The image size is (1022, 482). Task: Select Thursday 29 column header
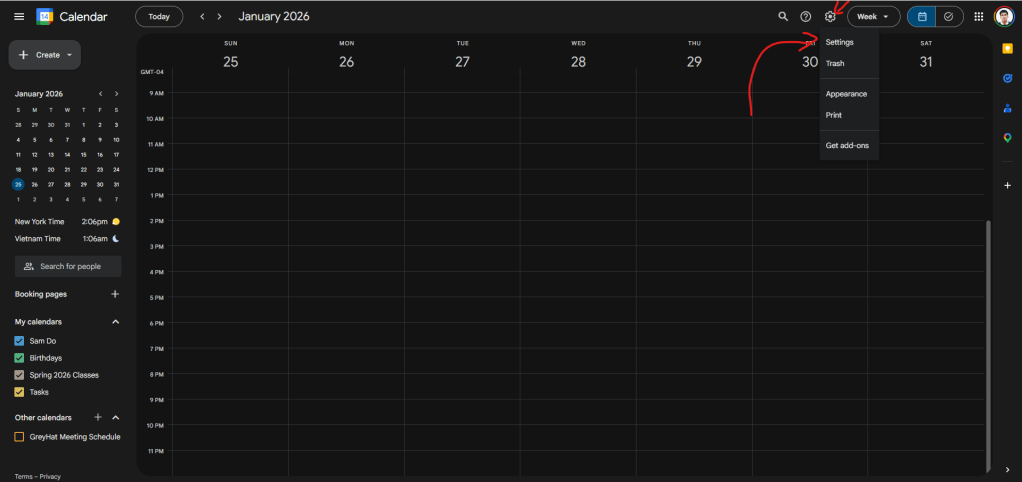pos(694,55)
